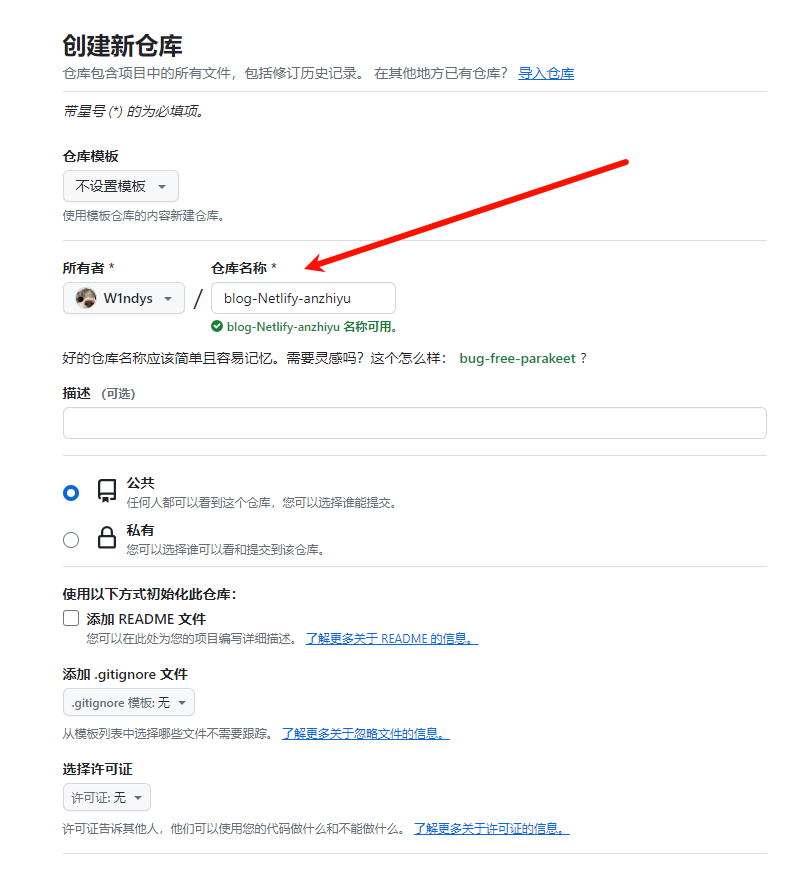Open the import repository (导入仓库) link

(x=546, y=73)
